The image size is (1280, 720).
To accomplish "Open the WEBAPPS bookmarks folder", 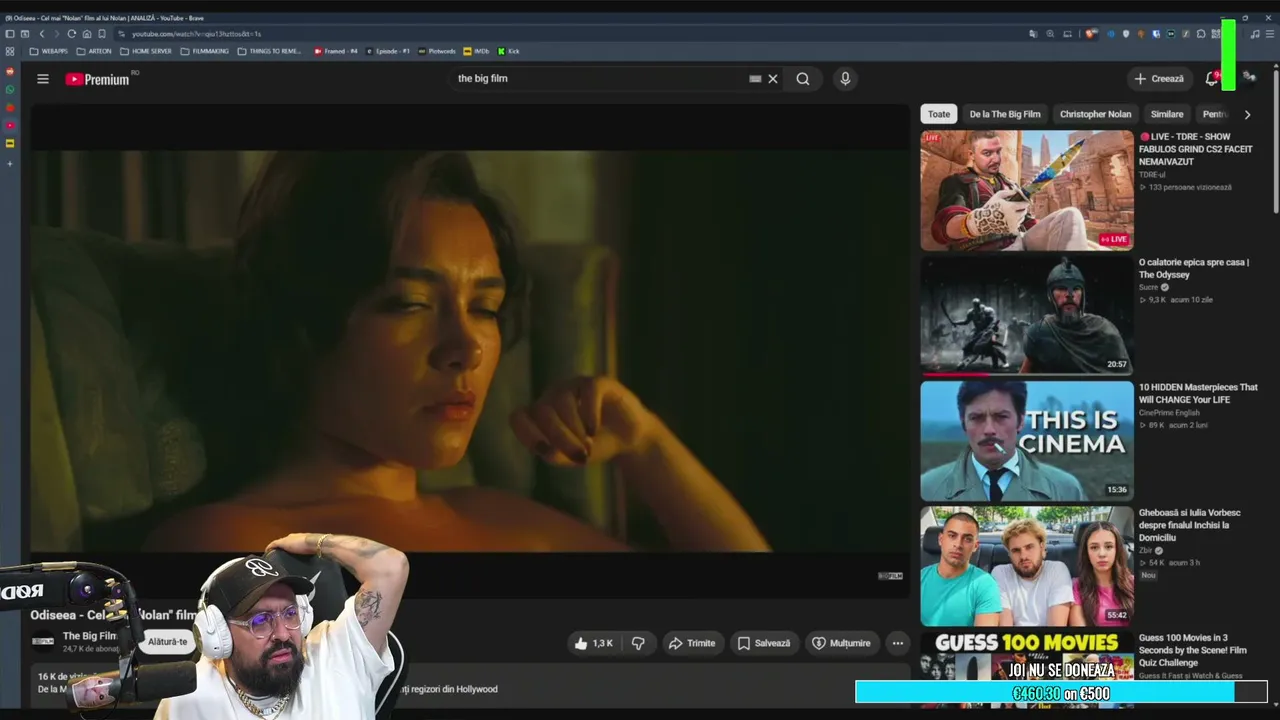I will 49,51.
